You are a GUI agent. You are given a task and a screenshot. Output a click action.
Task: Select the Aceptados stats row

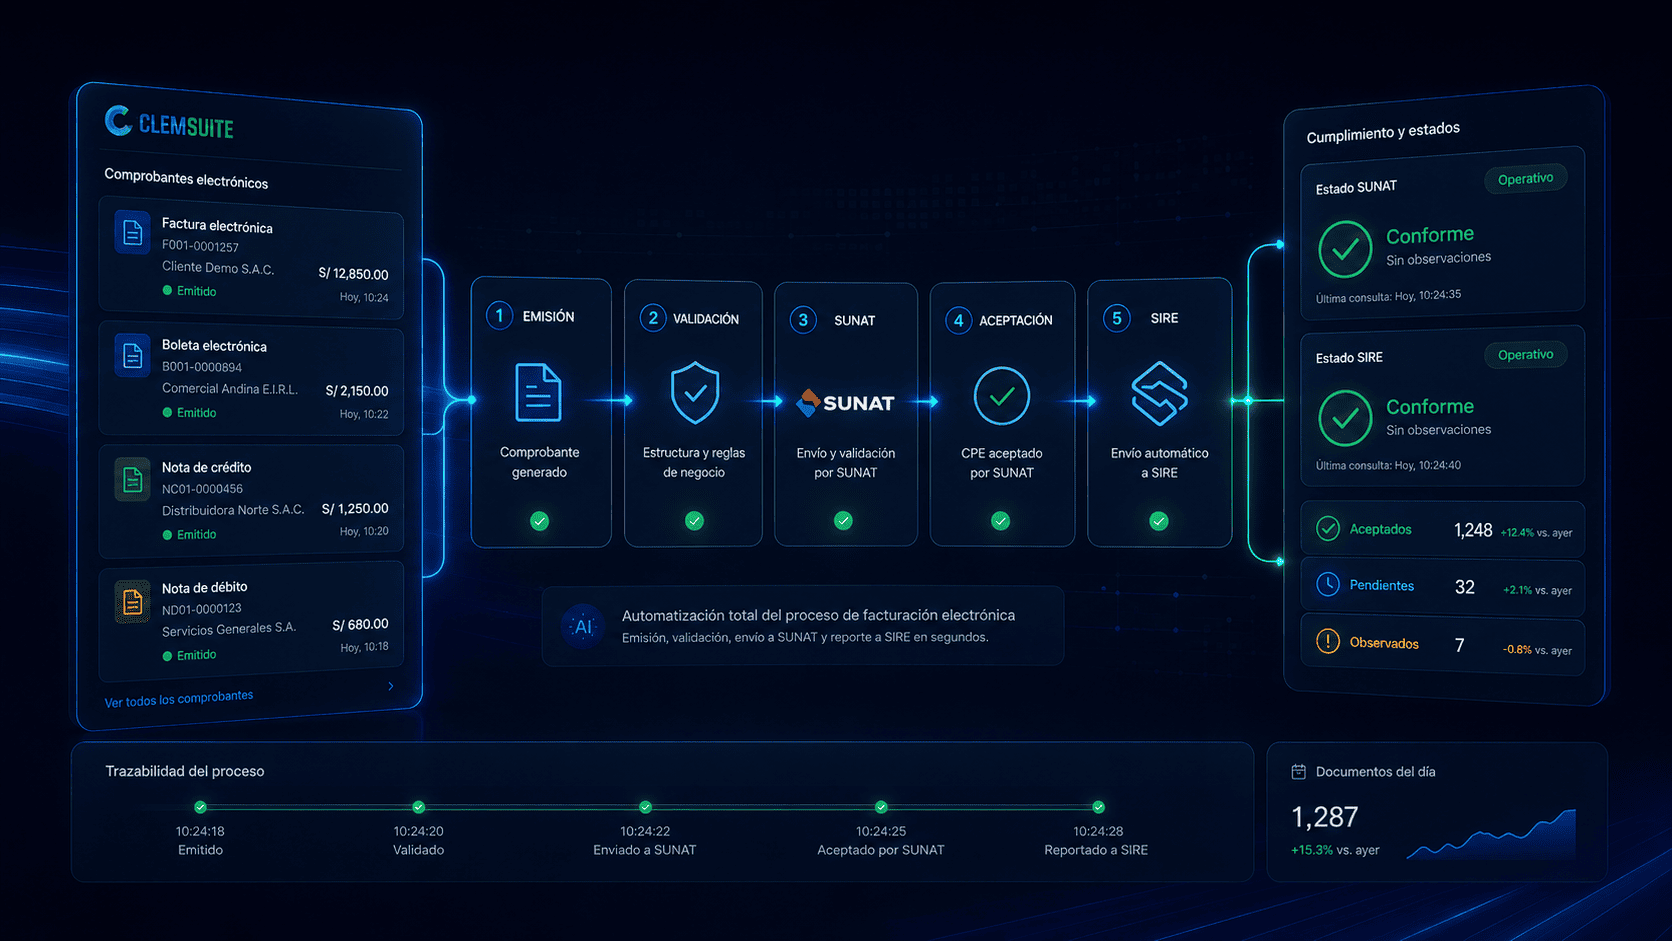click(x=1442, y=530)
